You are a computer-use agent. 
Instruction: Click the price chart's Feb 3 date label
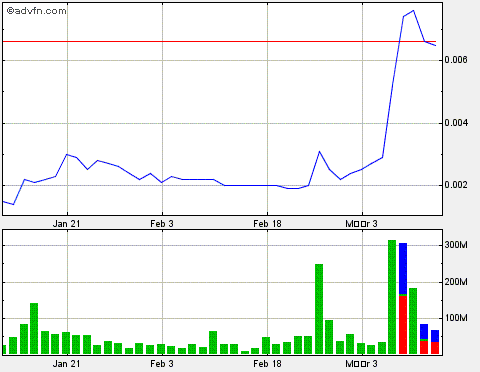(162, 223)
